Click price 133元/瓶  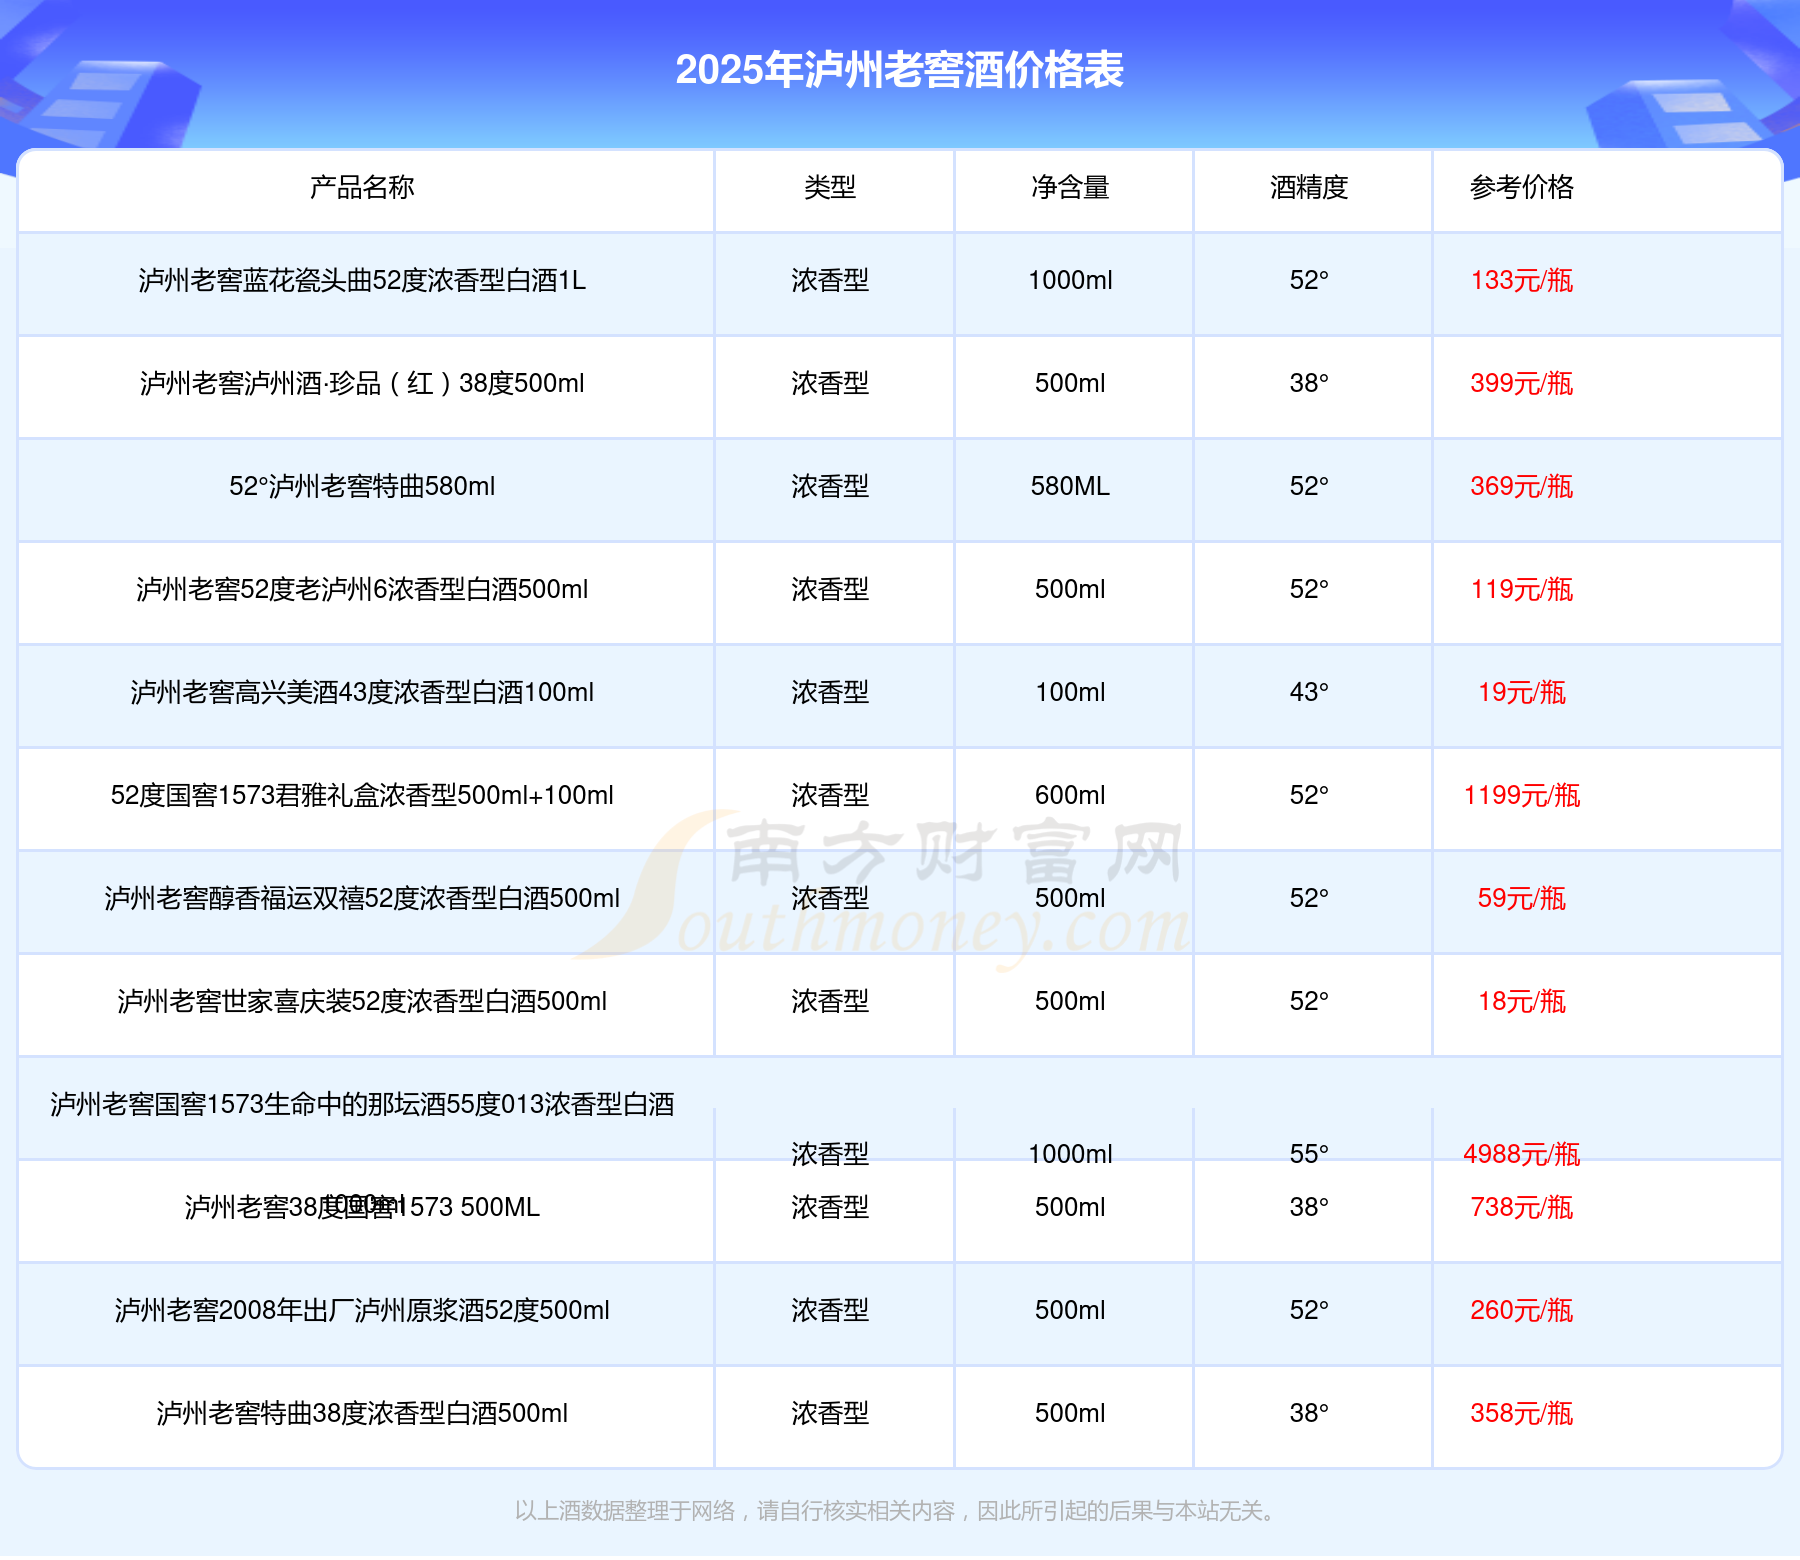tap(1522, 280)
